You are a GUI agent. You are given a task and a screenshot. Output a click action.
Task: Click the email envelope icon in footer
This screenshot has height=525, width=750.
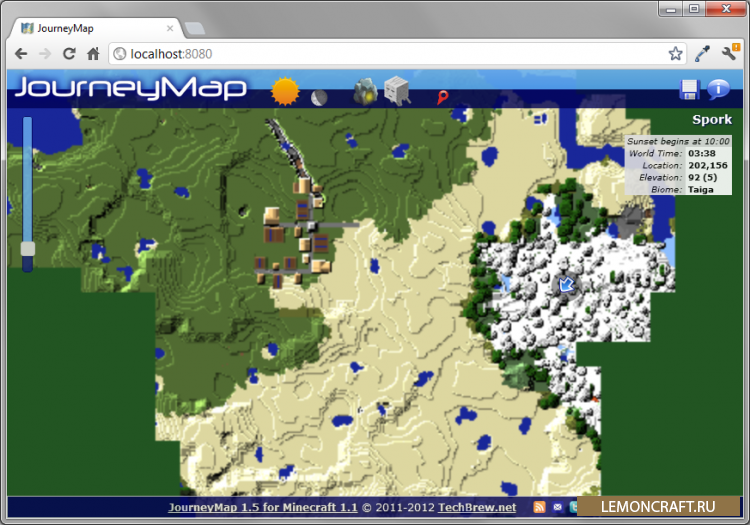(557, 508)
